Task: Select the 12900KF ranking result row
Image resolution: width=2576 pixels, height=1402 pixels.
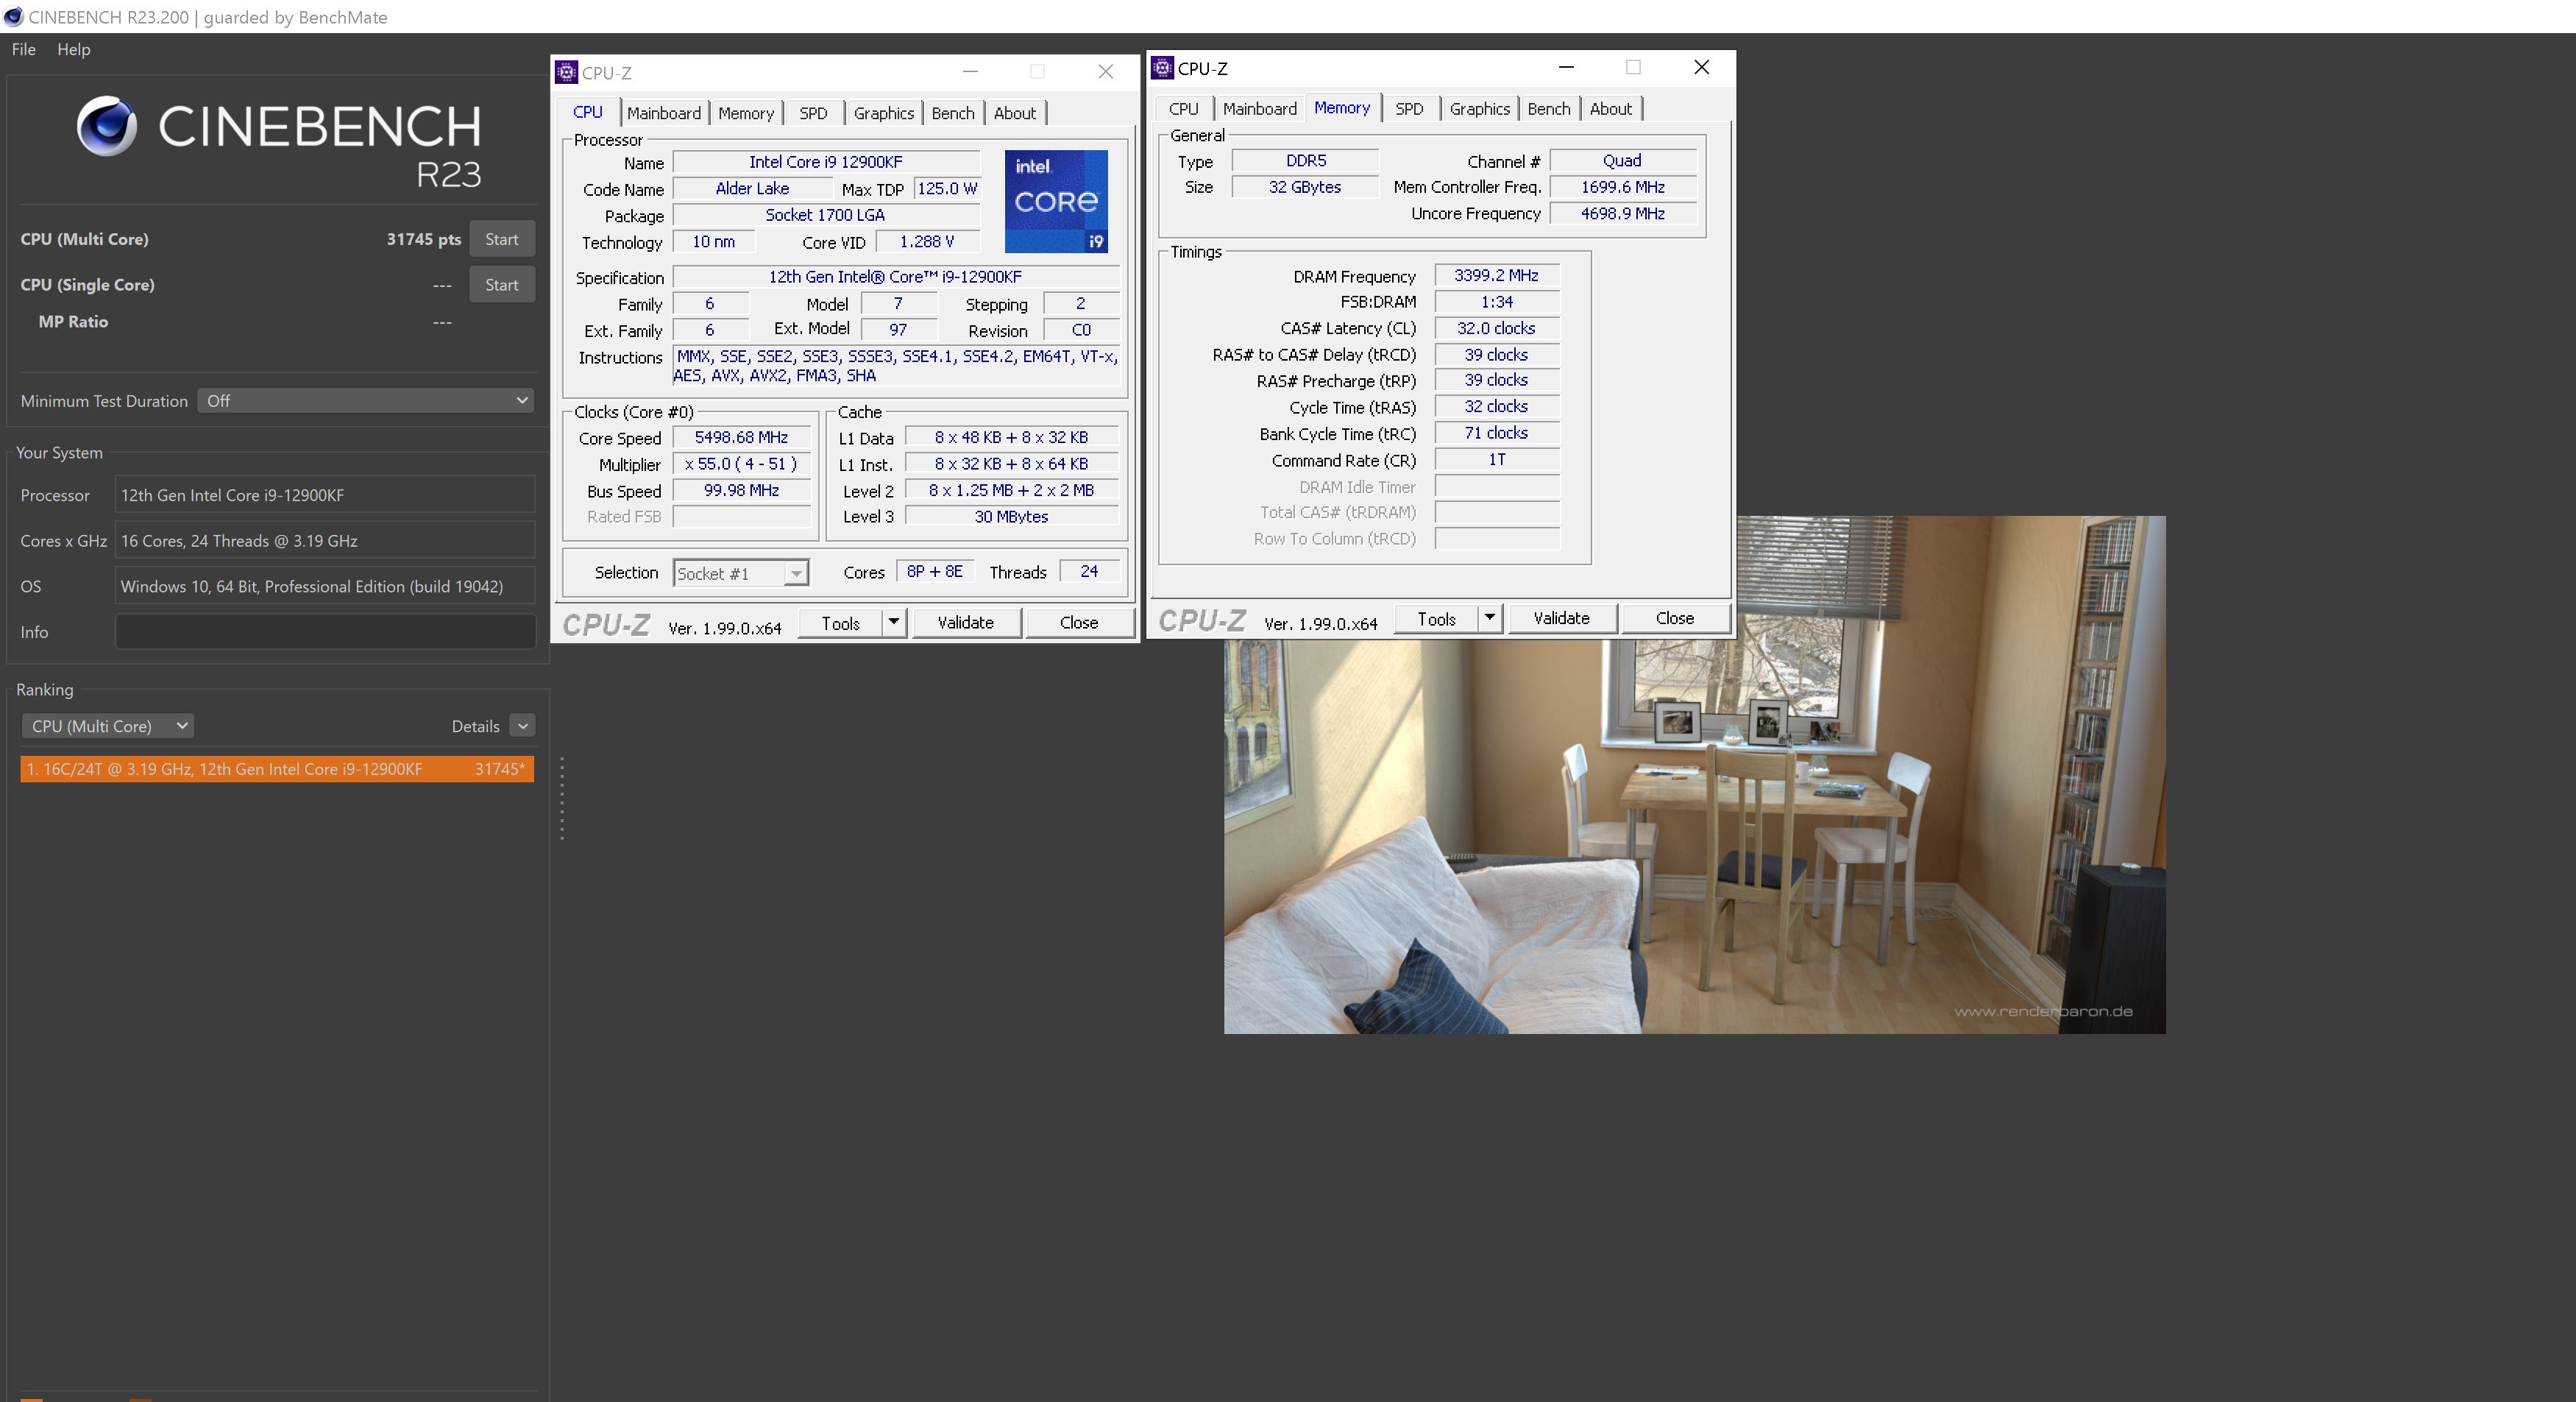Action: (x=277, y=769)
